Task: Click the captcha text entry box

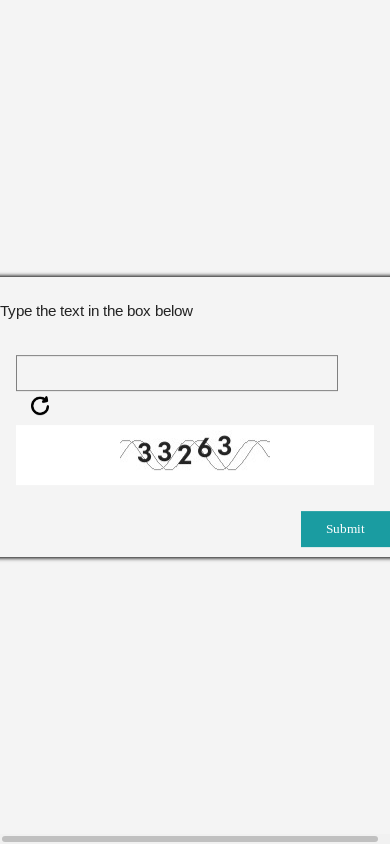Action: (x=177, y=373)
